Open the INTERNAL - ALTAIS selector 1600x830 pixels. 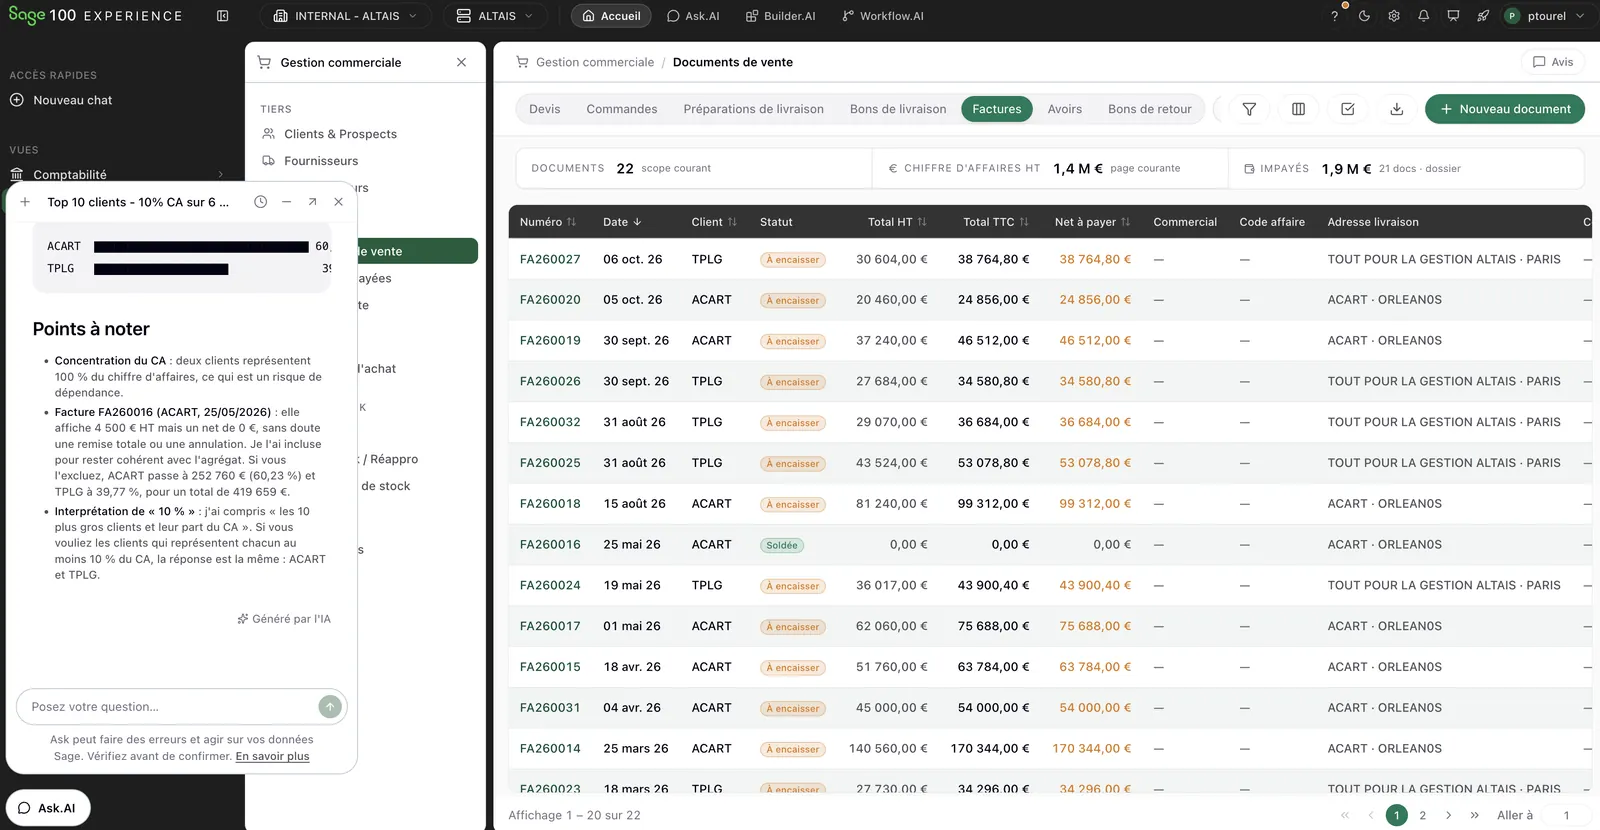(x=346, y=16)
